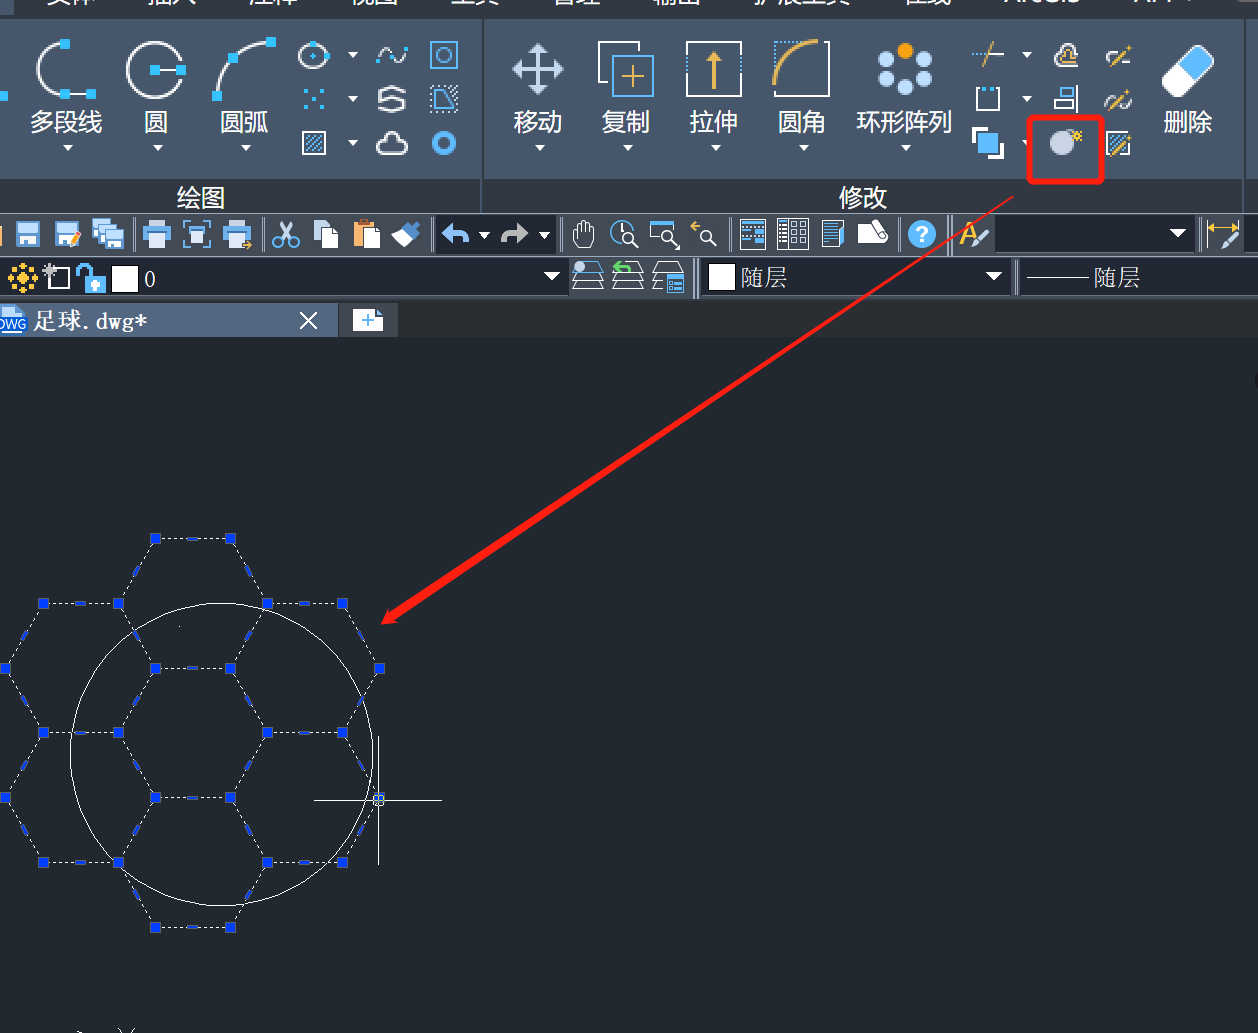This screenshot has height=1033, width=1258.
Task: Close the 足球.dwg tab
Action: pos(309,320)
